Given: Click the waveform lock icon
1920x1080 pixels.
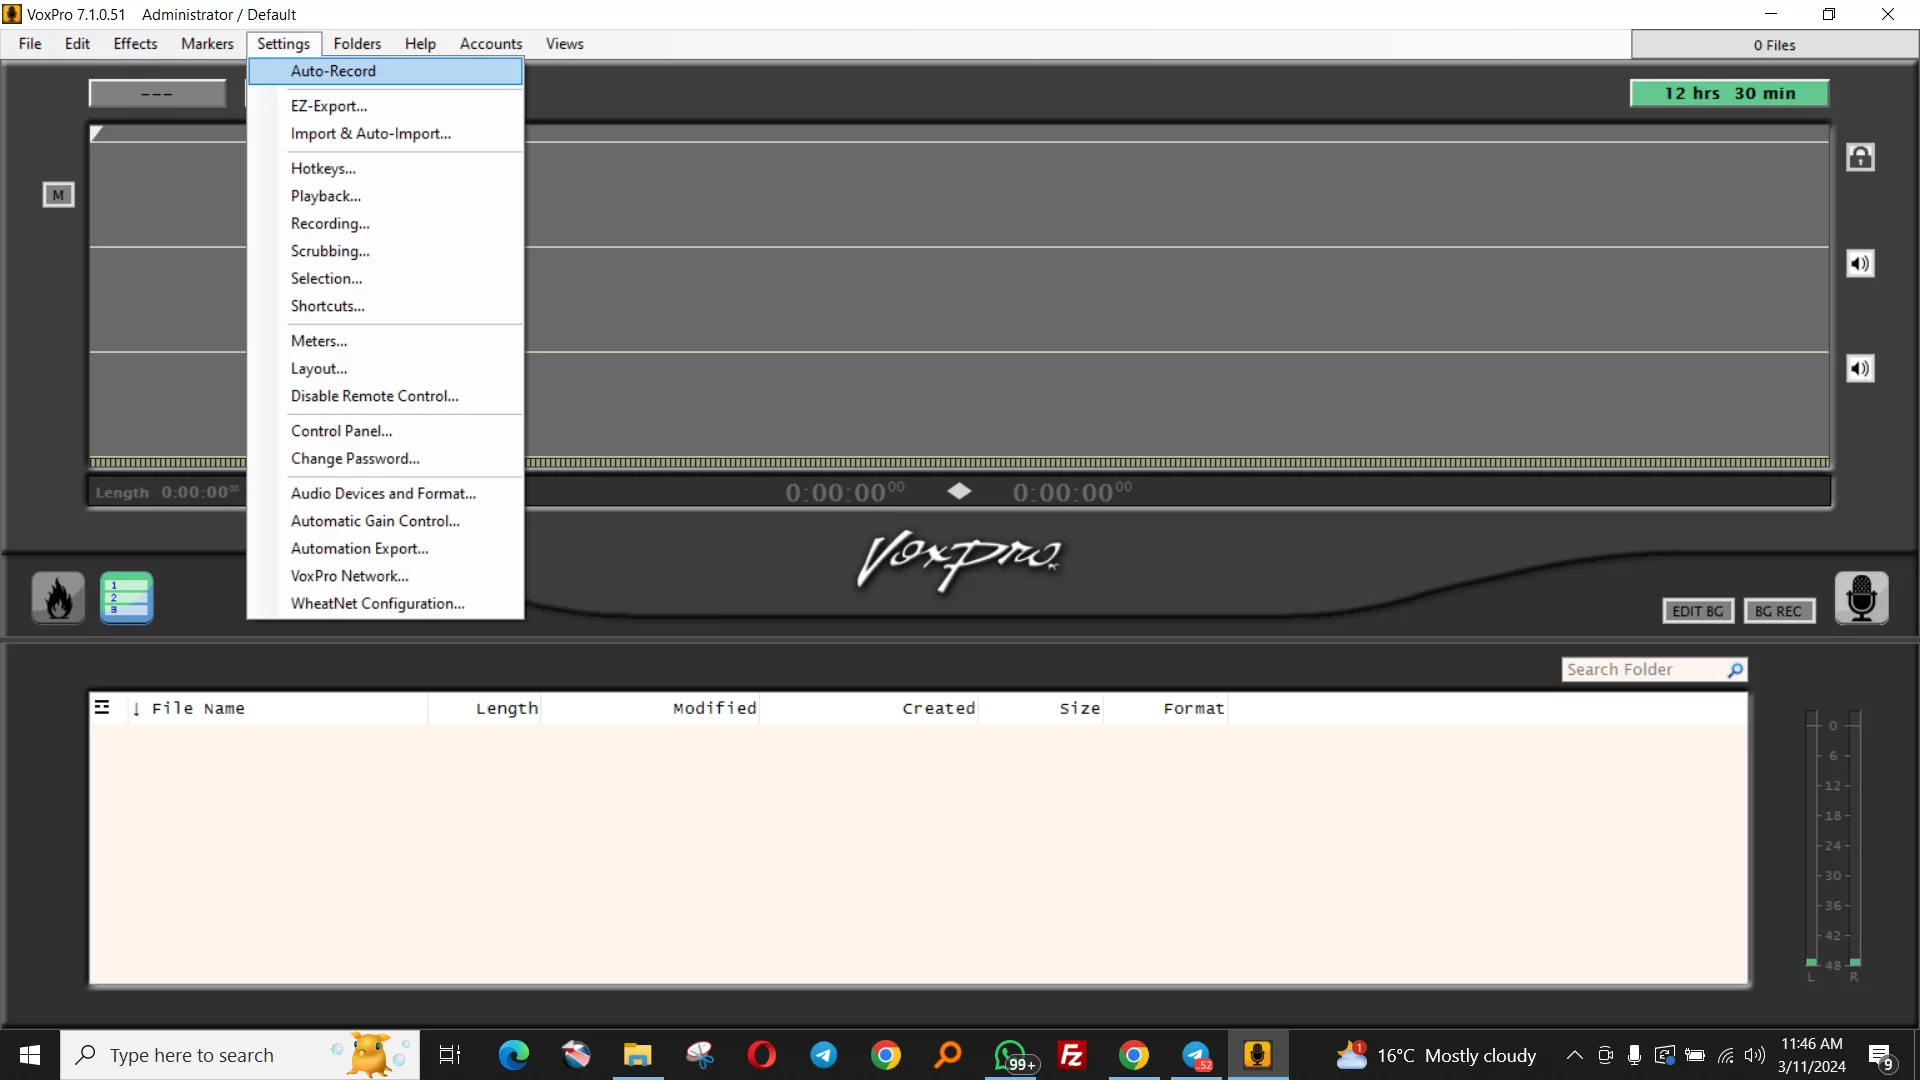Looking at the screenshot, I should point(1860,157).
